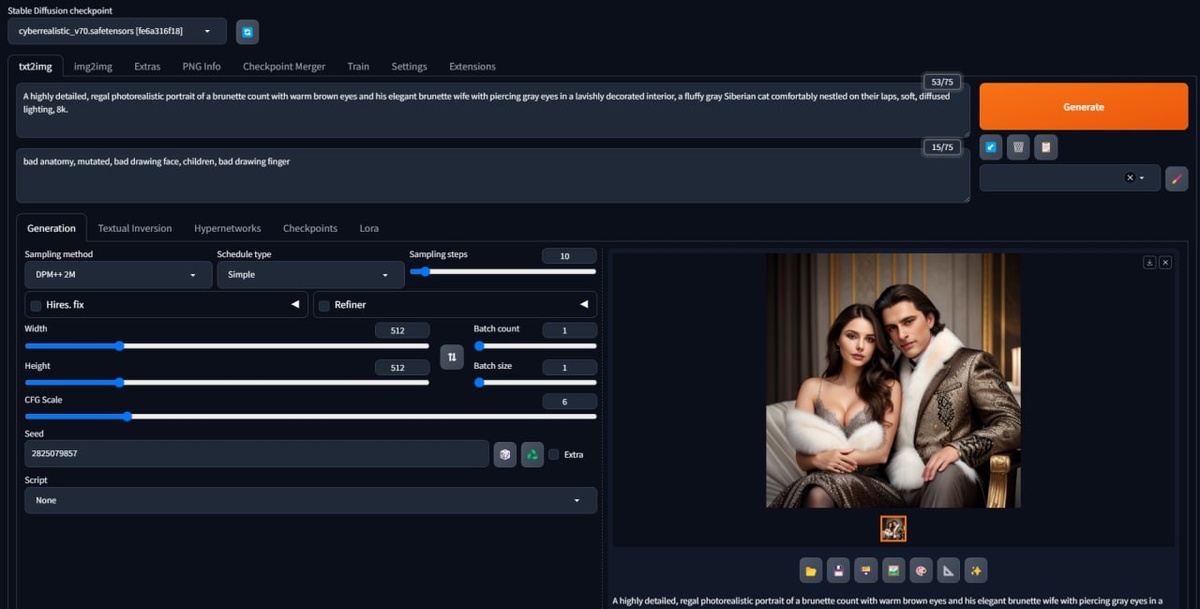Open the Stable Diffusion checkpoint selector
The width and height of the screenshot is (1200, 609).
pos(115,31)
